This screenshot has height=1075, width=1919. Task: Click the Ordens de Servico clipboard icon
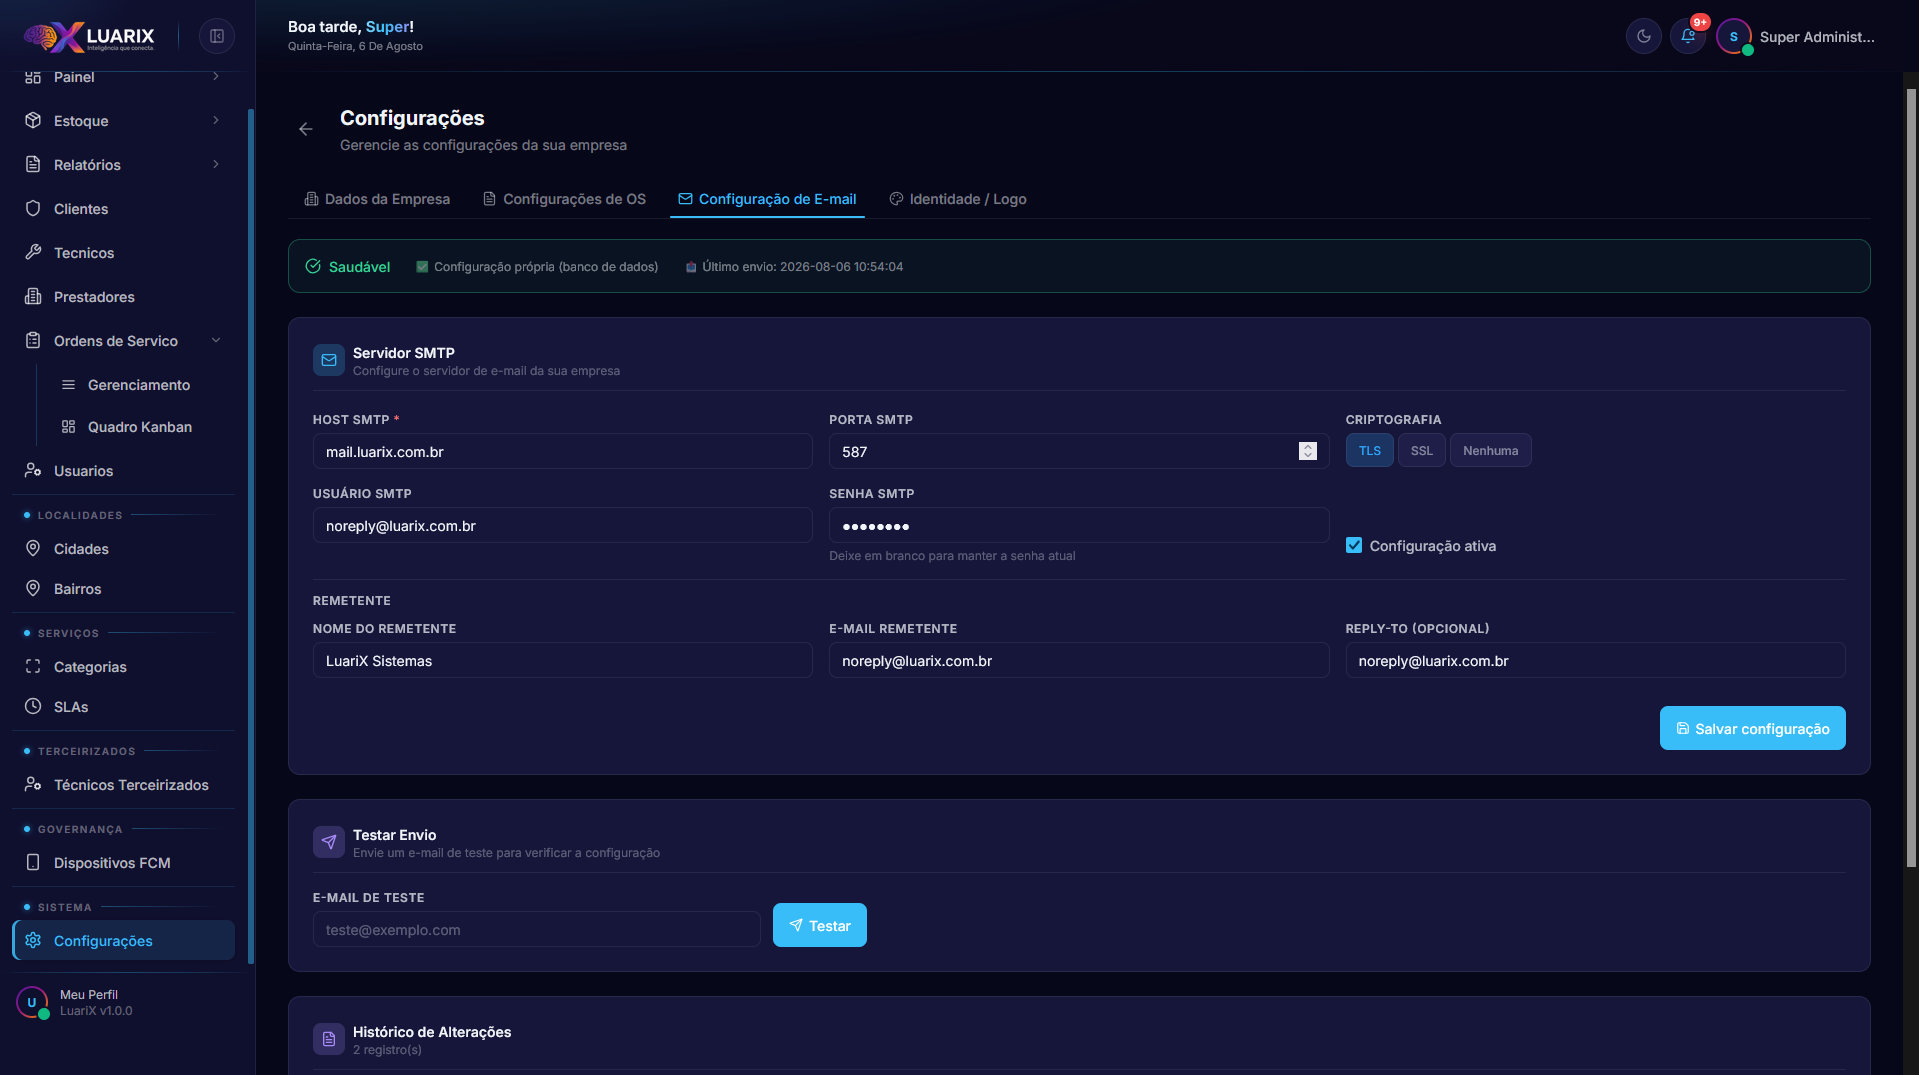(x=33, y=340)
